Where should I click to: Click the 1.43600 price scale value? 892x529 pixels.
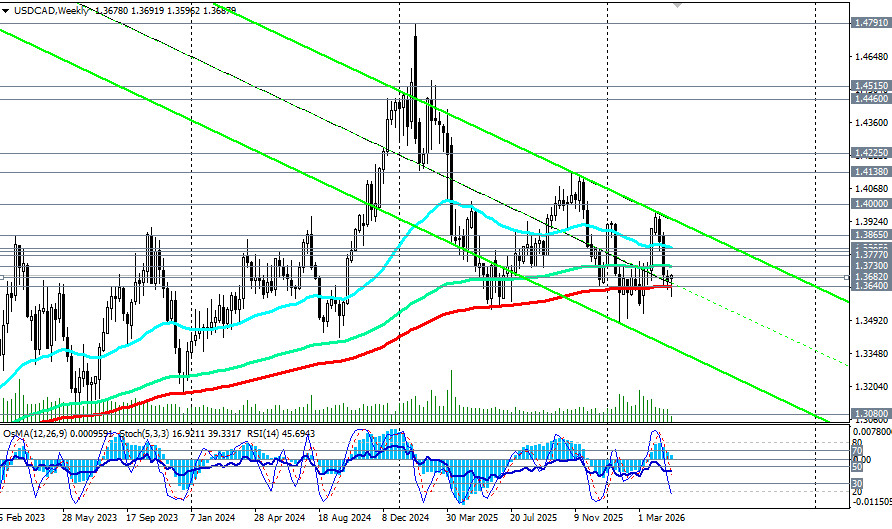872,122
